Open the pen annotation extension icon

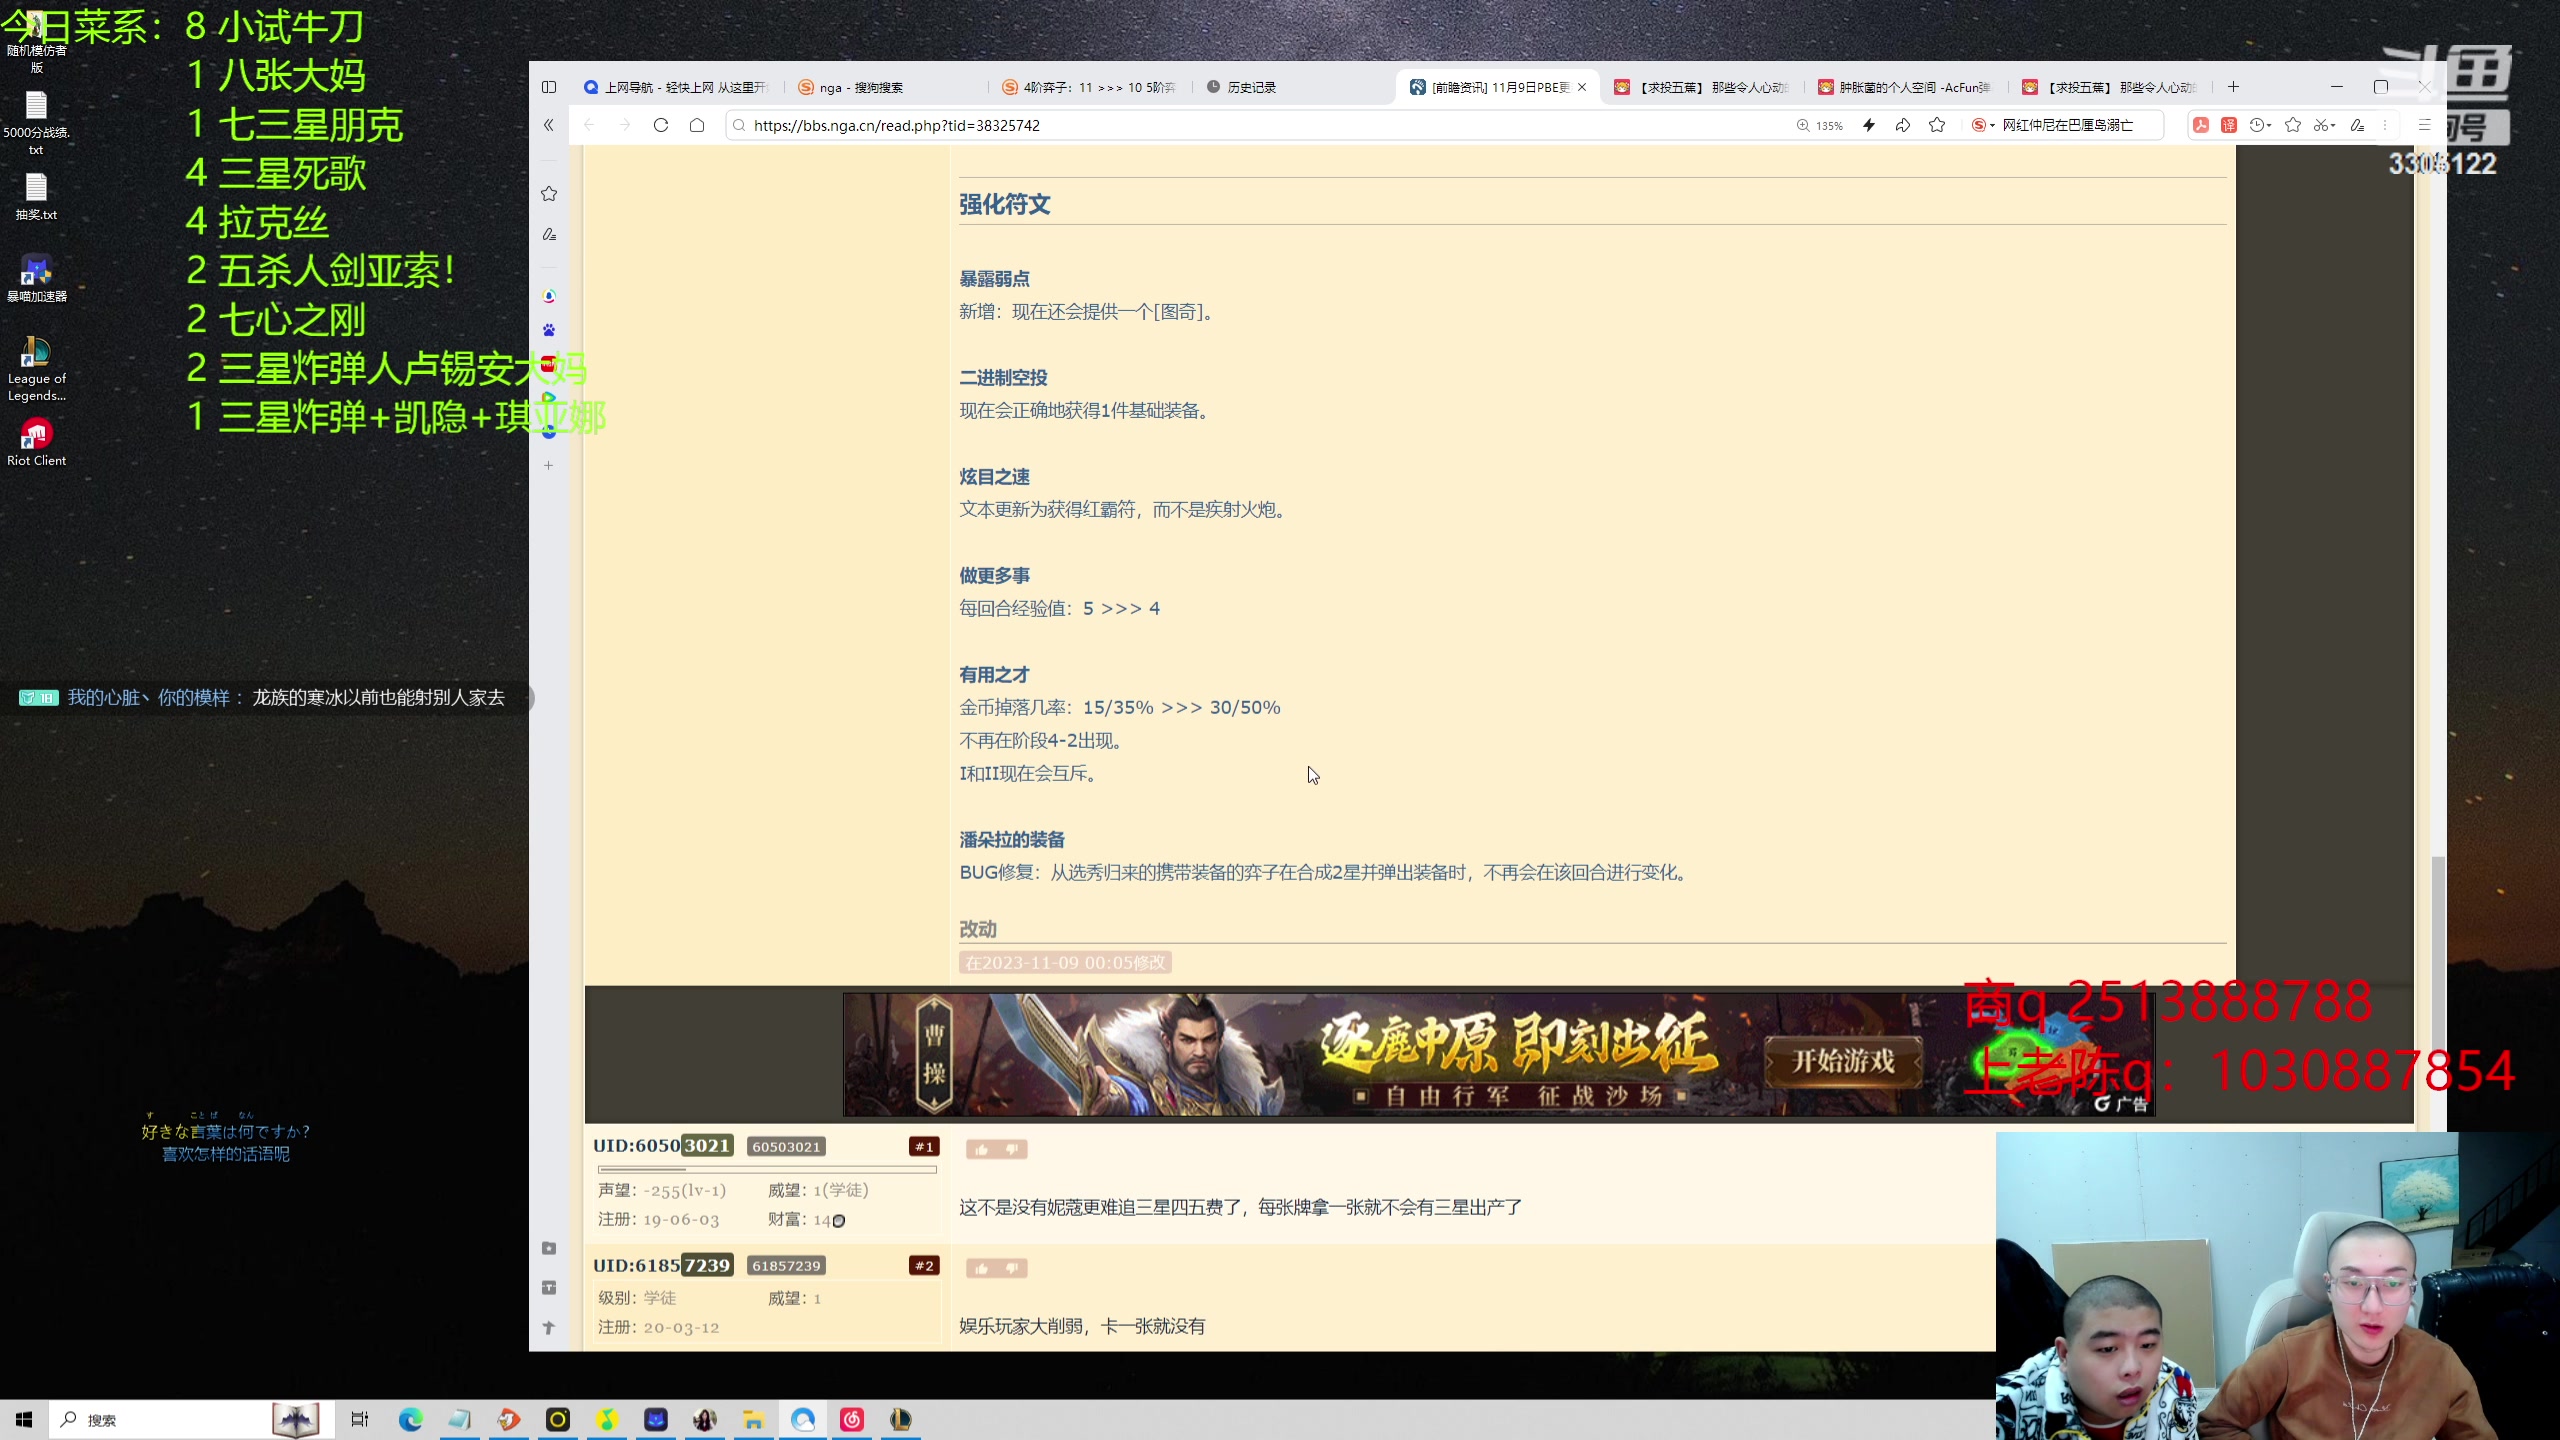pyautogui.click(x=2357, y=125)
